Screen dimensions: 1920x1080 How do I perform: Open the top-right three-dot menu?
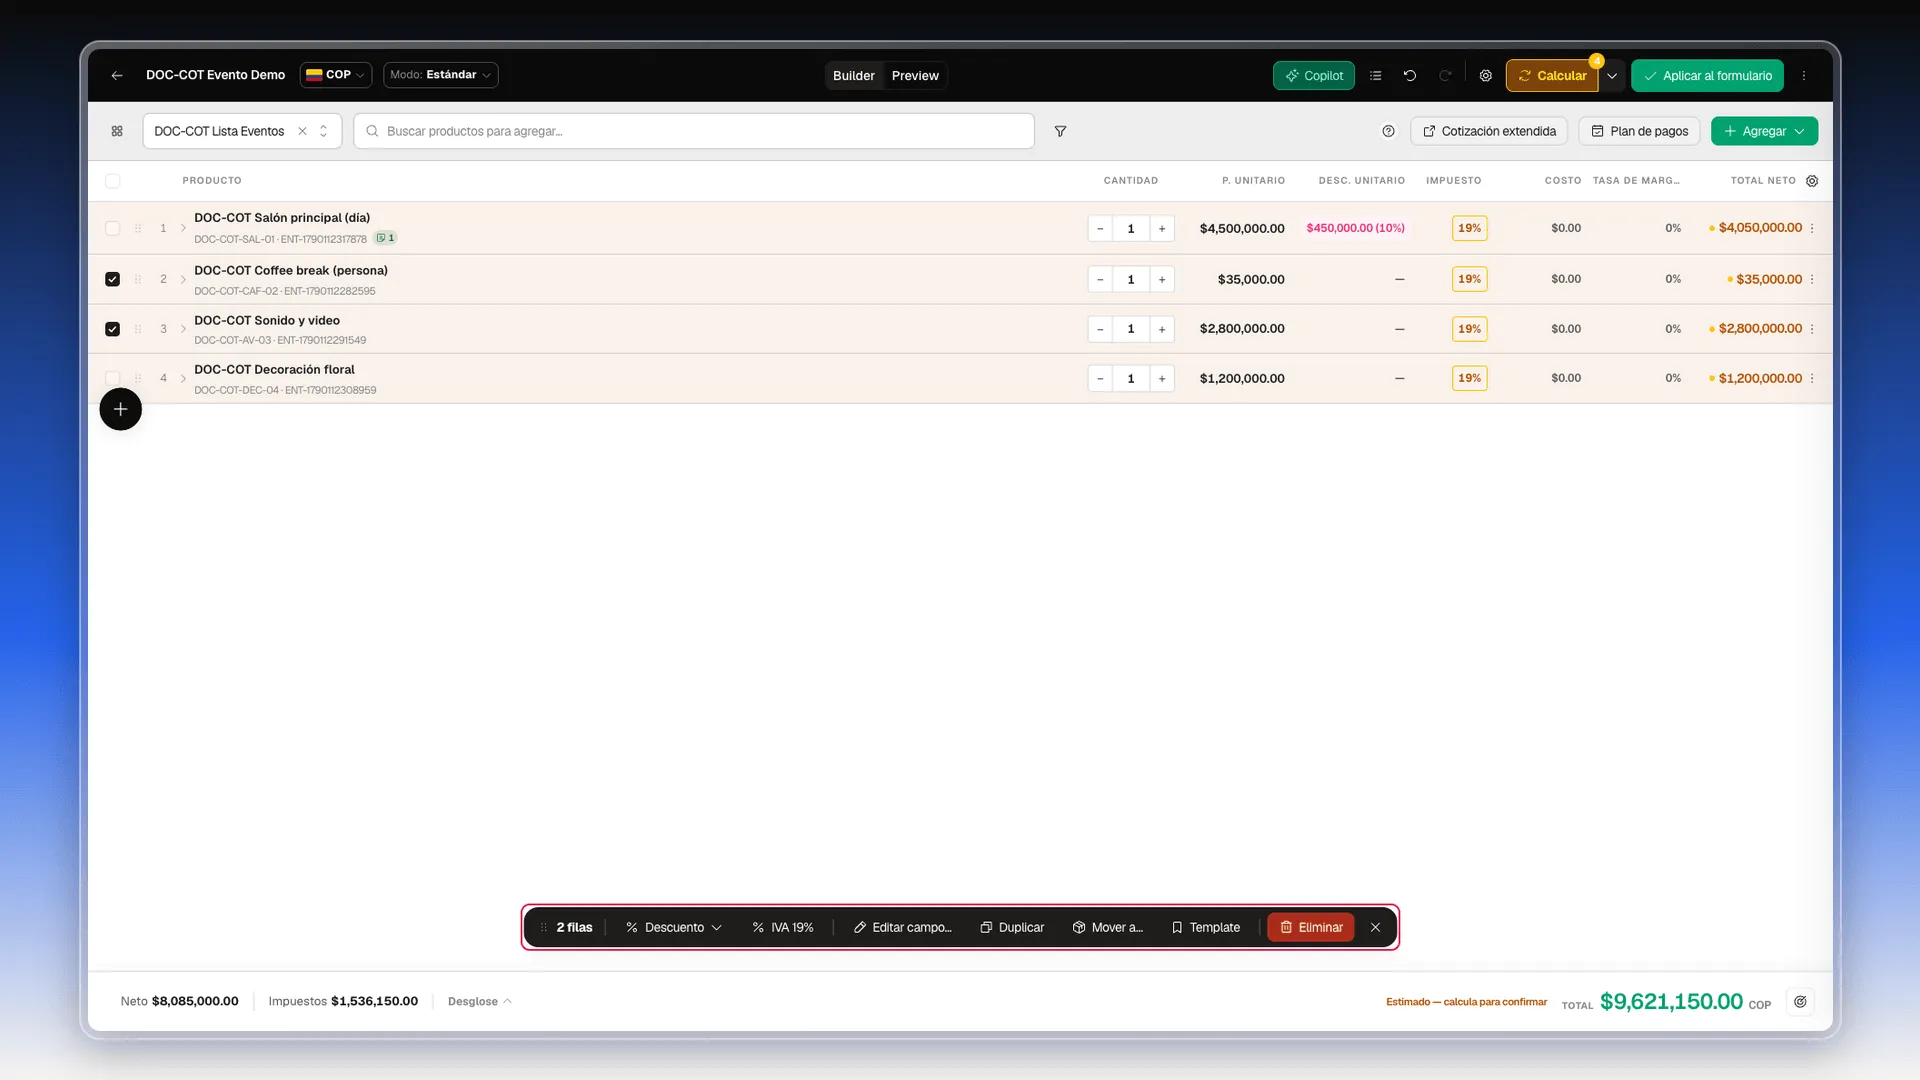click(x=1804, y=76)
